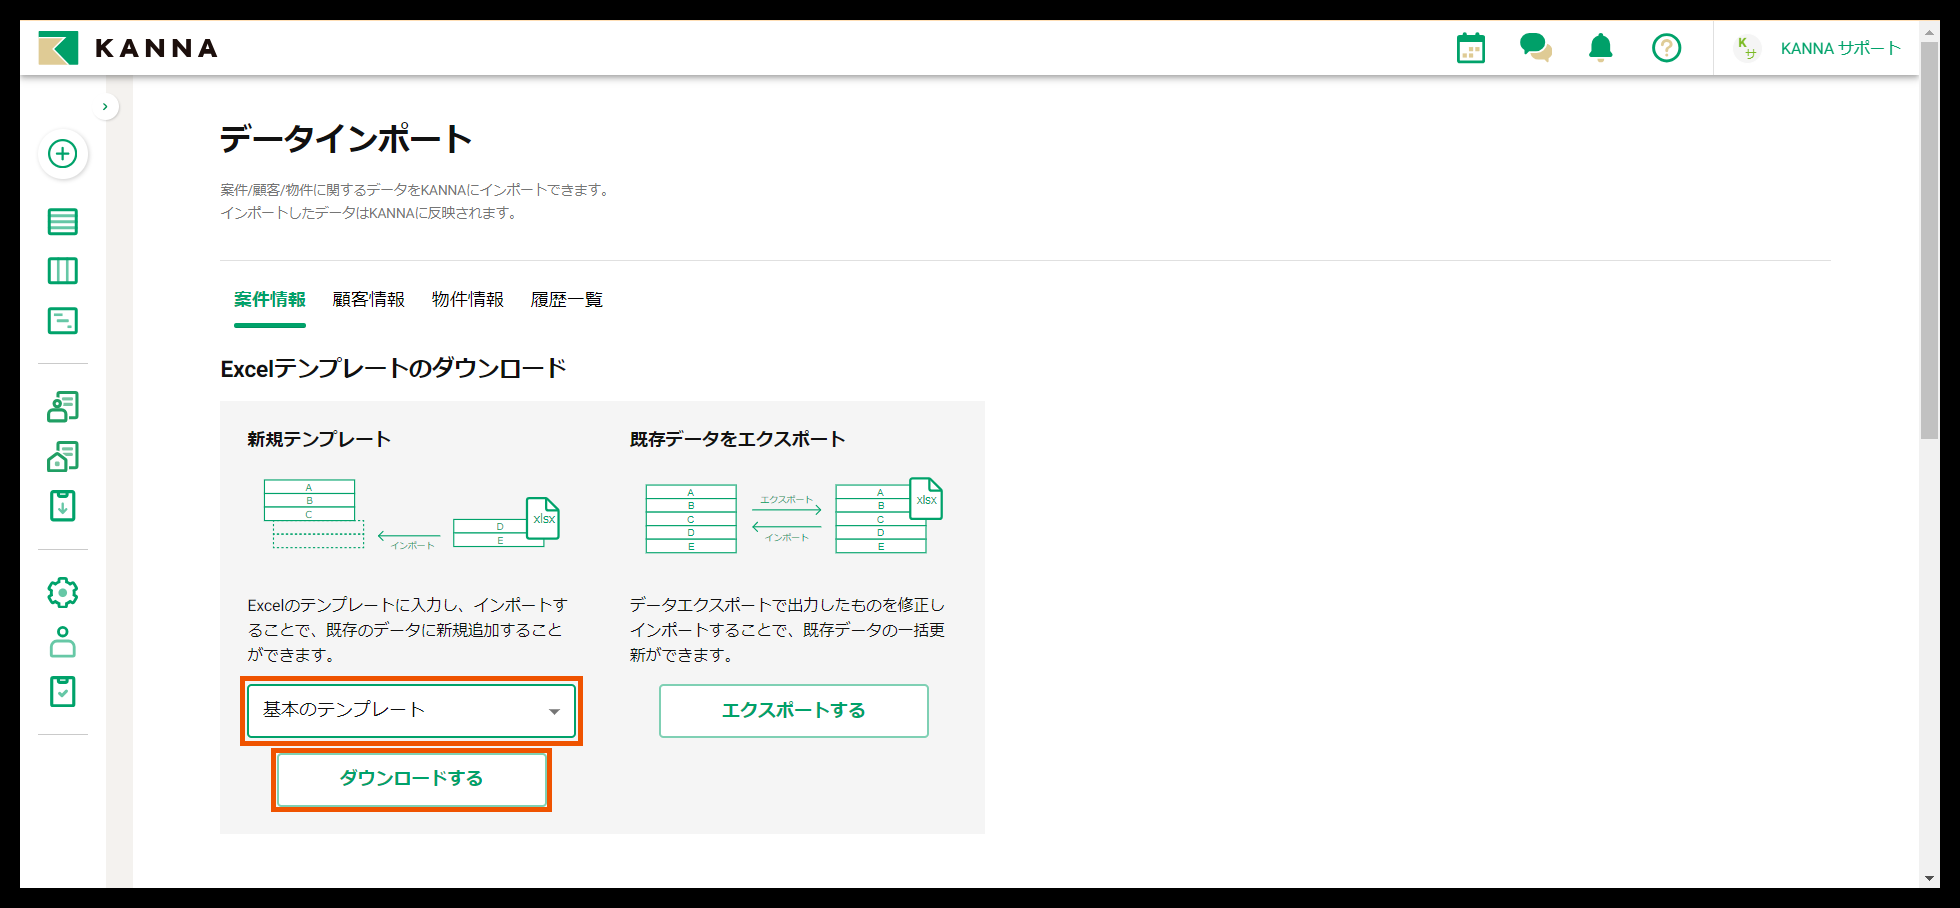Open the board view icon in the sidebar
This screenshot has height=908, width=1960.
click(x=62, y=270)
